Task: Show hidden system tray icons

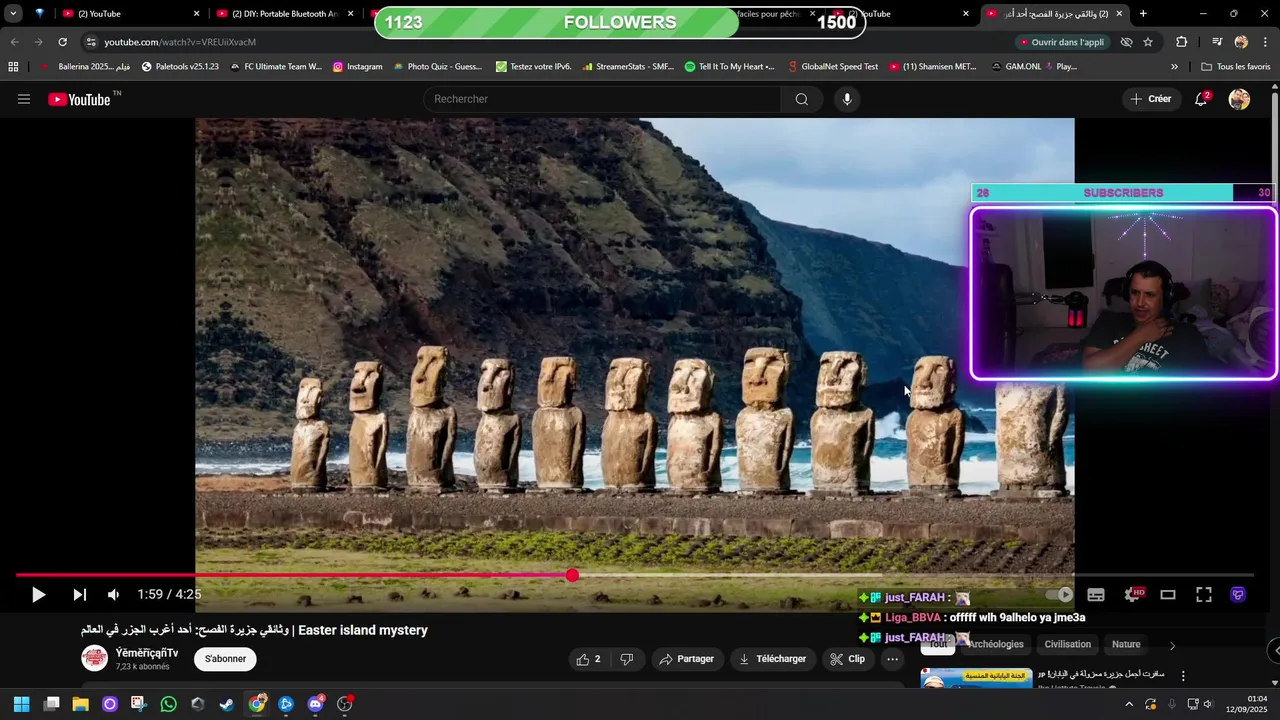Action: (x=1130, y=704)
